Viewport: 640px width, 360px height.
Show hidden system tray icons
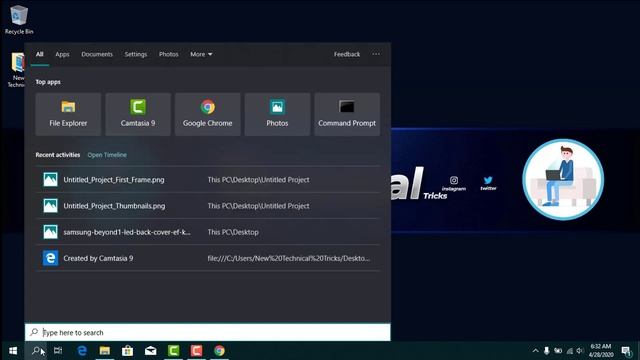click(535, 351)
